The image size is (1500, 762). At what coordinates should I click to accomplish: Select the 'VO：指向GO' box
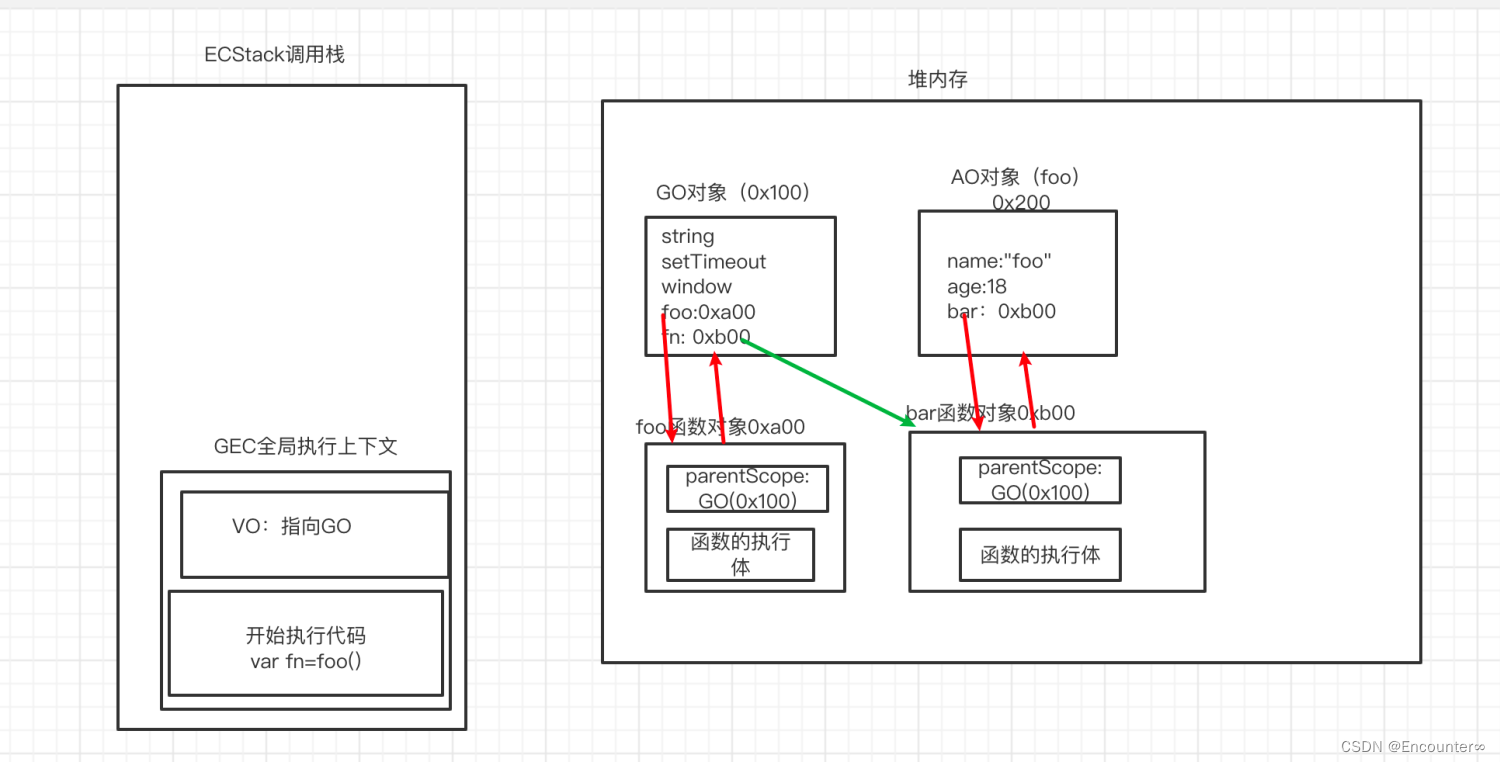315,534
